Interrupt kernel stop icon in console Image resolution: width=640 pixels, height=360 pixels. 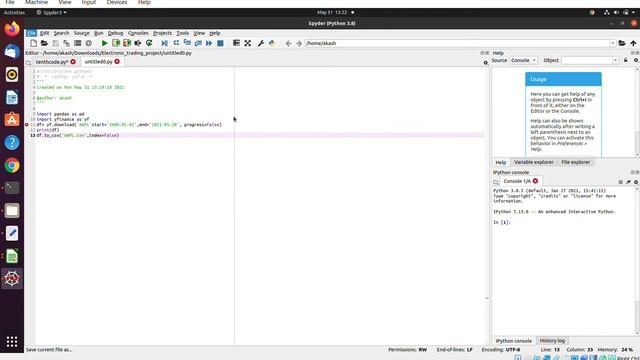point(620,182)
